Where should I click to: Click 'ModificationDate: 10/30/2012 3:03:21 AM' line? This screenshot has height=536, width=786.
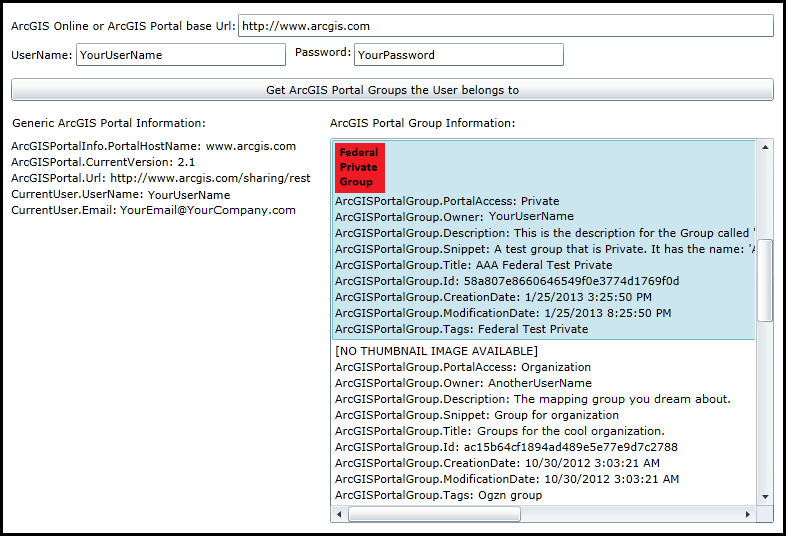coord(507,479)
